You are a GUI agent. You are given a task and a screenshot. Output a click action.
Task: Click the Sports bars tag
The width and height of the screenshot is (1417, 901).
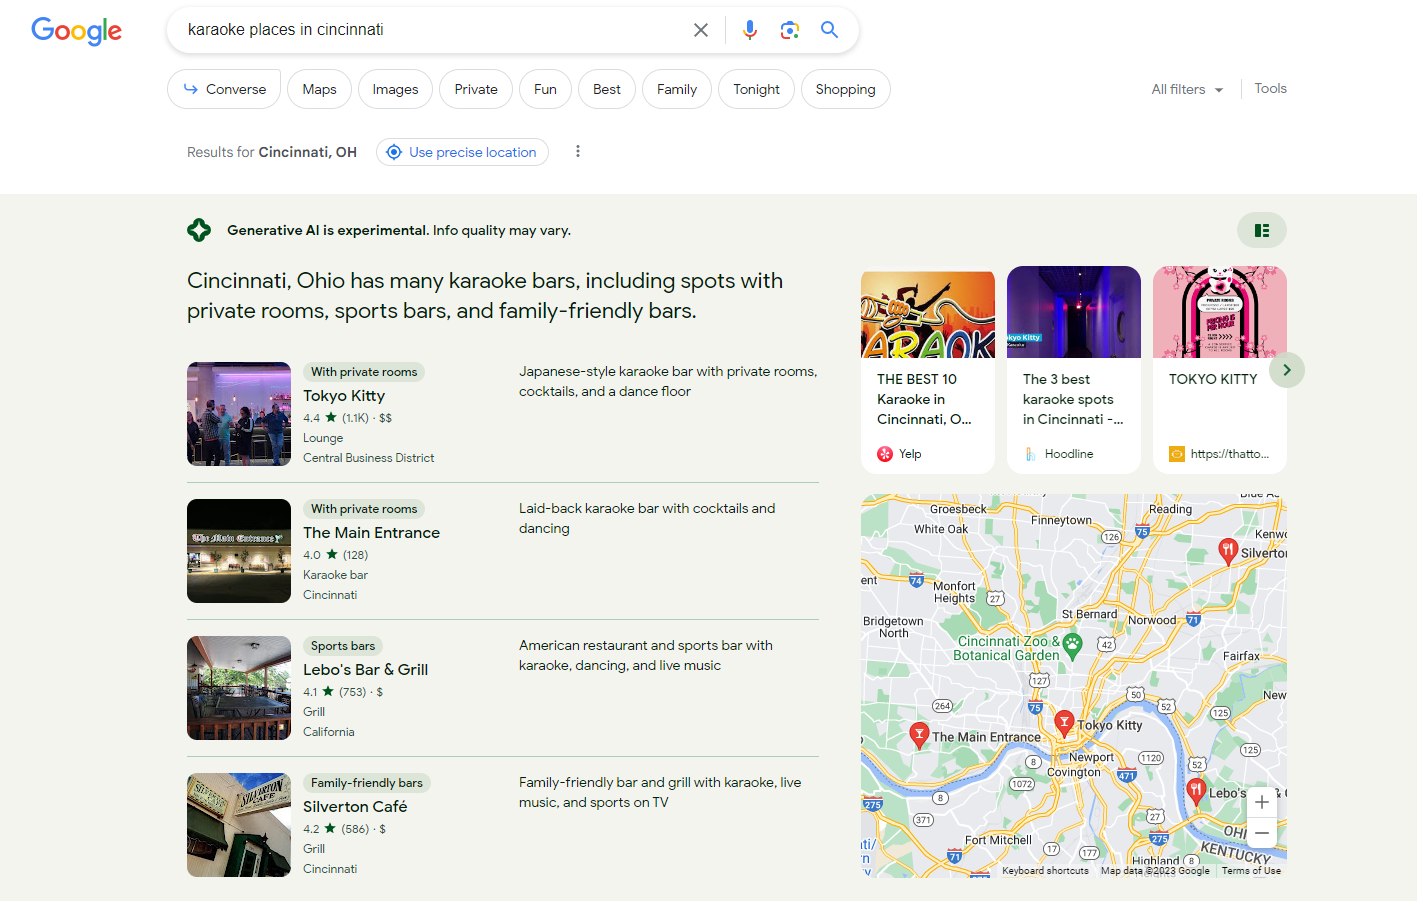click(343, 646)
